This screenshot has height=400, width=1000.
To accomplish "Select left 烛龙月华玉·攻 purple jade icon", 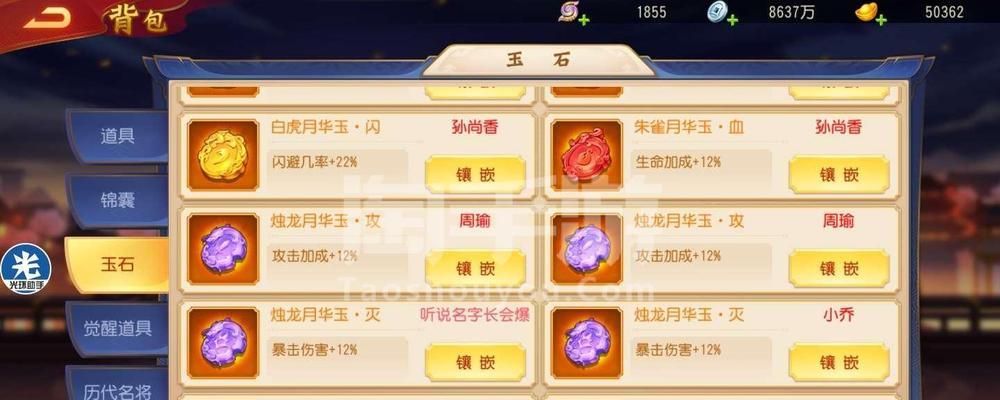I will [x=223, y=249].
